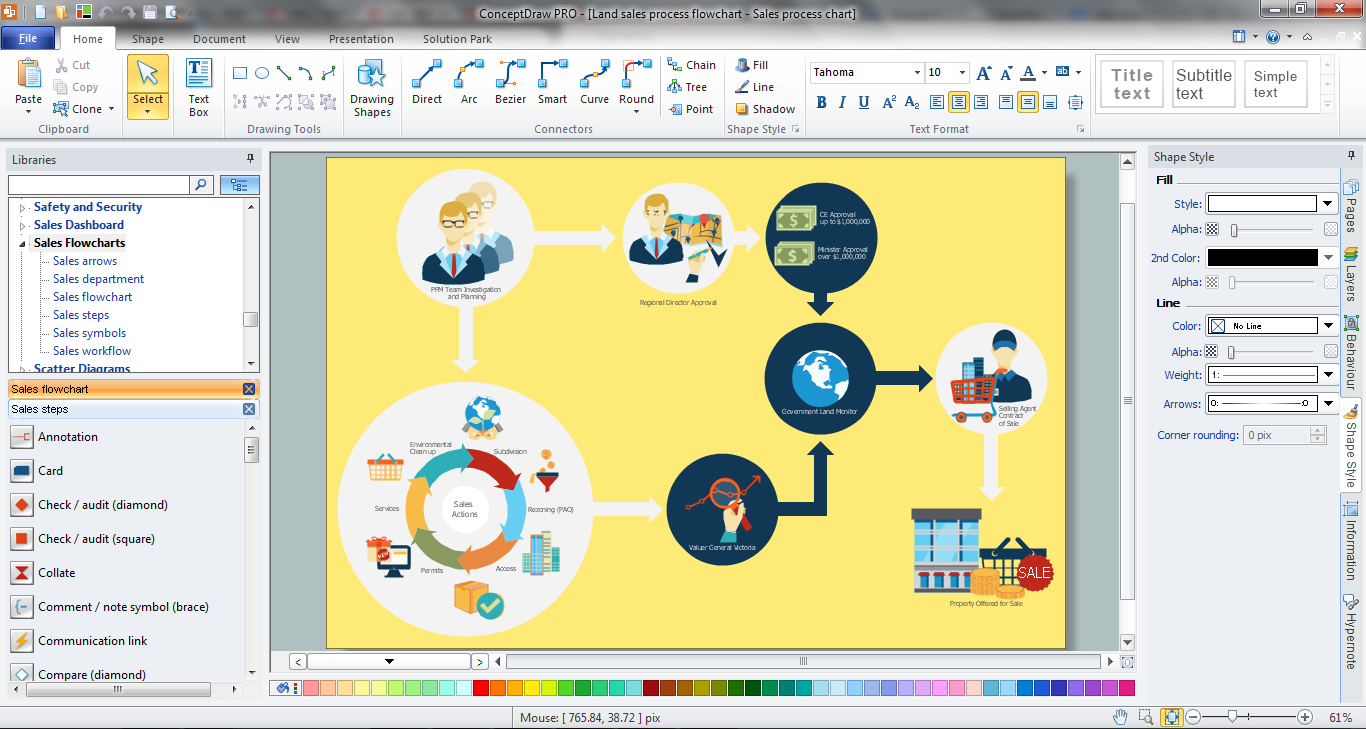Click the library search magnifier button
This screenshot has width=1366, height=729.
pos(201,185)
